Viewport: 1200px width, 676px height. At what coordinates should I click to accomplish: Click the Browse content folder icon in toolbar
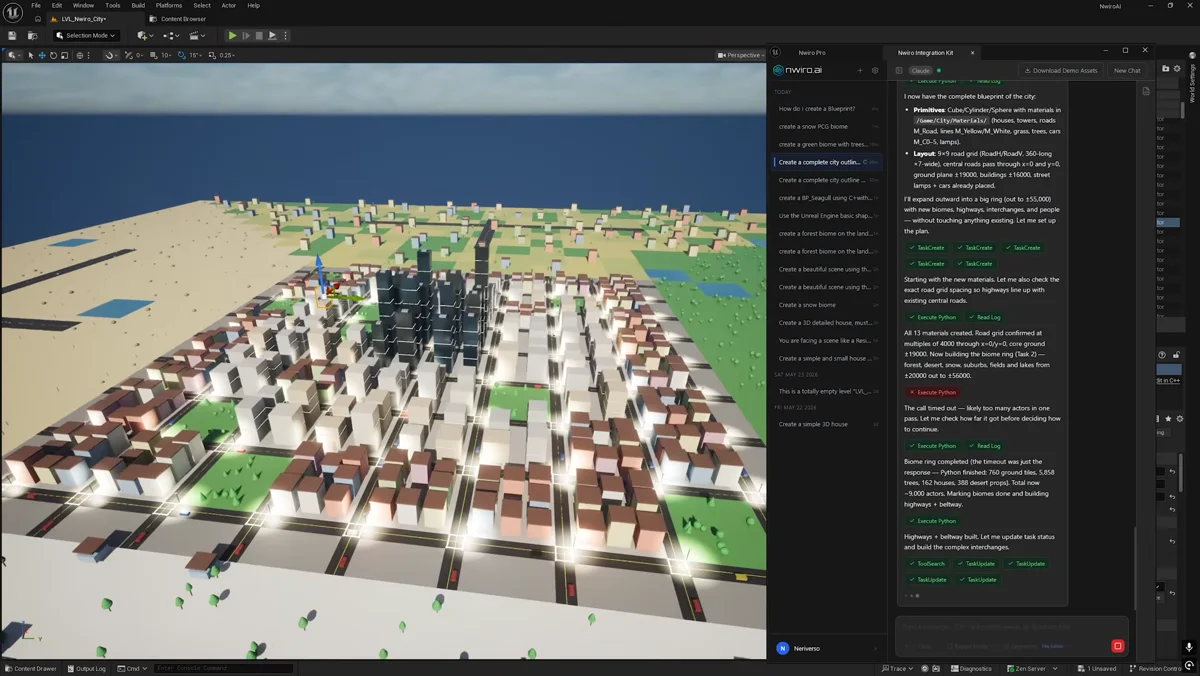tap(31, 35)
